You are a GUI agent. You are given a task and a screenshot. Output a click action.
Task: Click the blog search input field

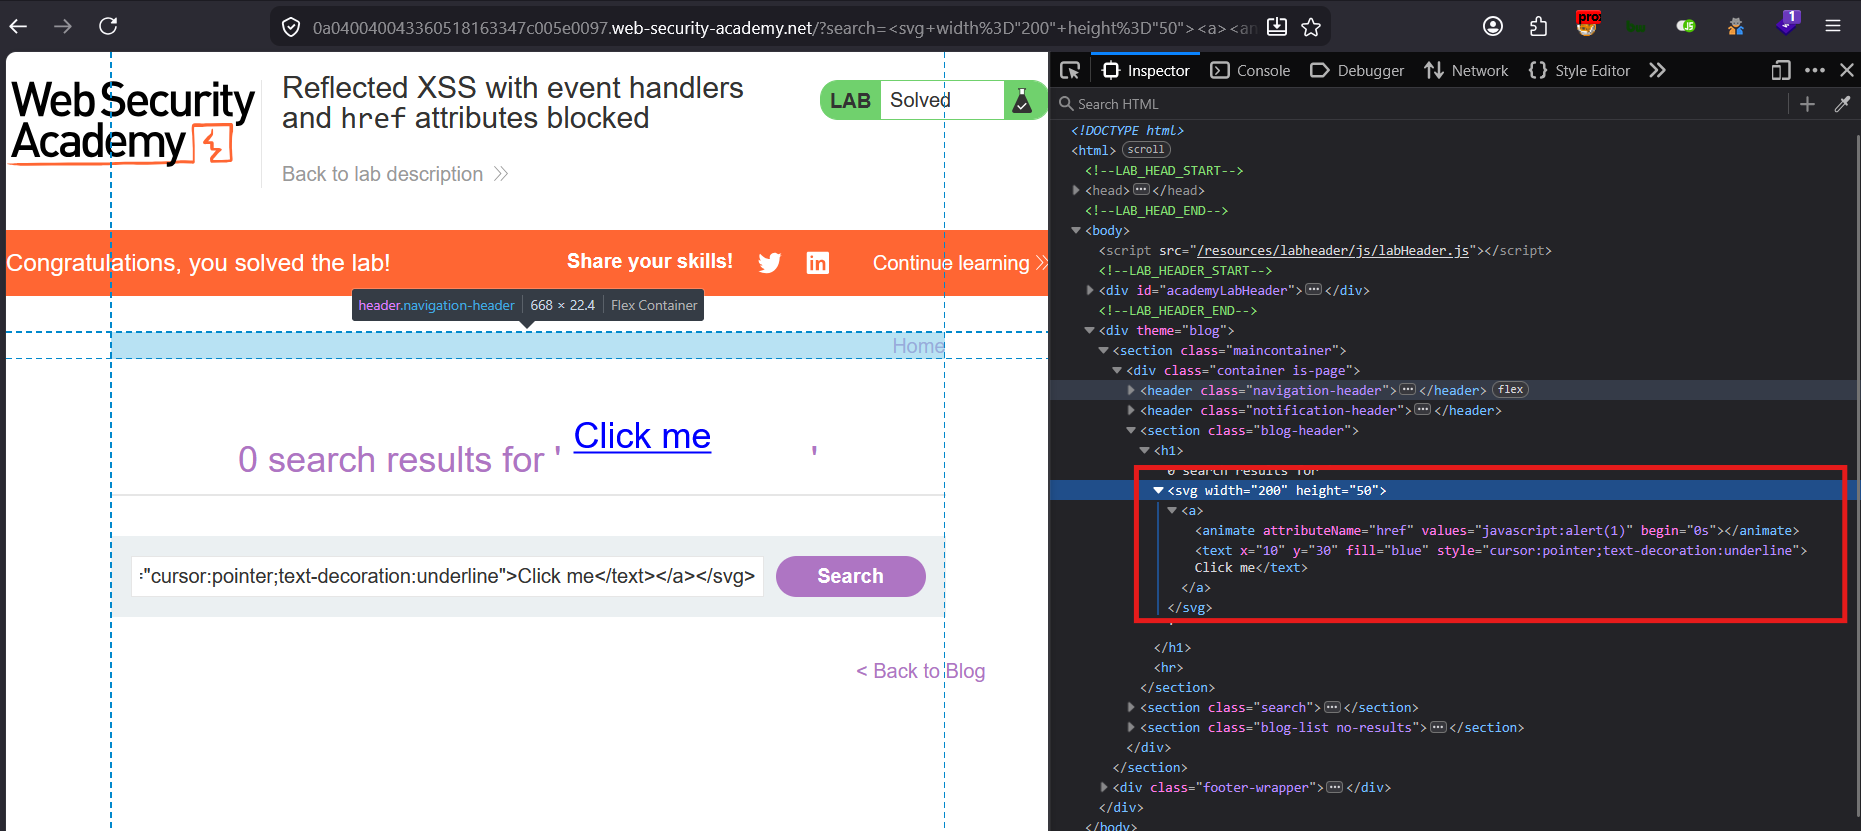point(447,577)
